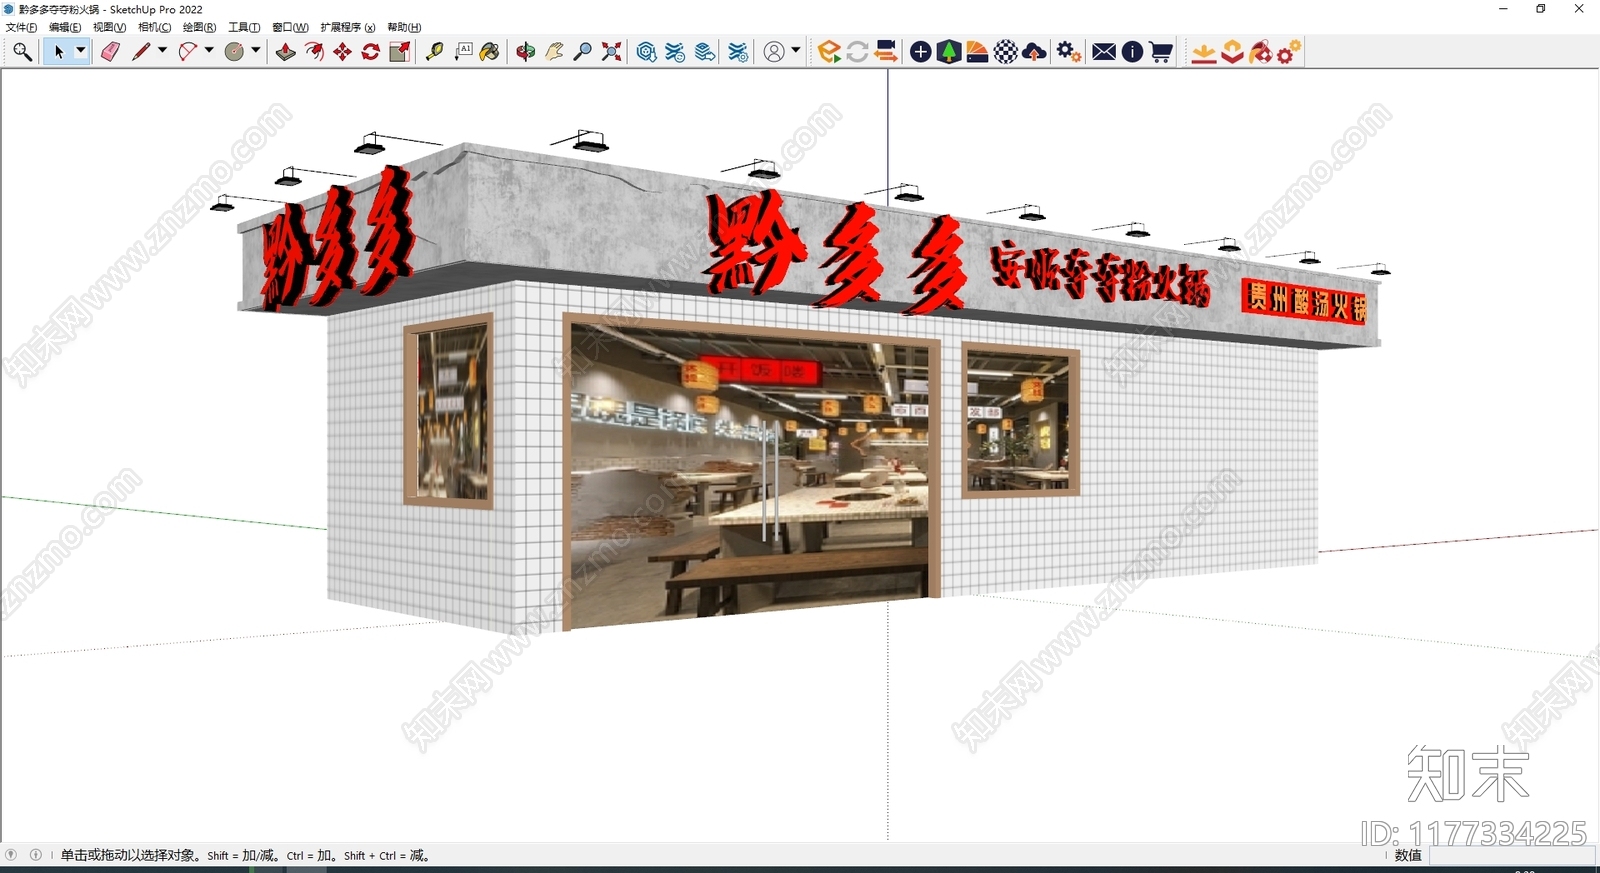The width and height of the screenshot is (1600, 873).
Task: Activate the Orbit camera tool
Action: (526, 52)
